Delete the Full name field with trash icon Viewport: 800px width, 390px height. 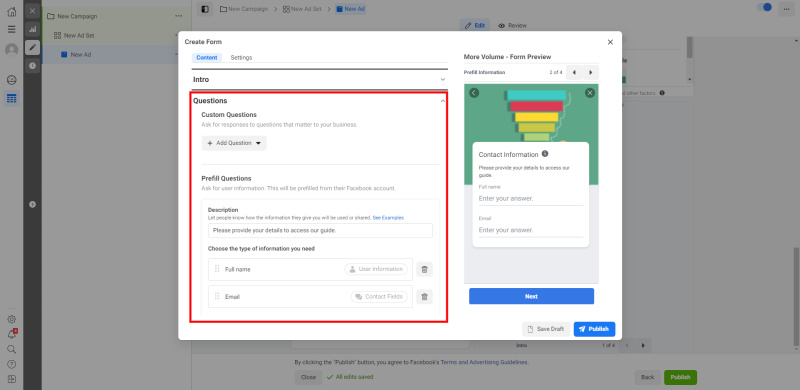(424, 269)
